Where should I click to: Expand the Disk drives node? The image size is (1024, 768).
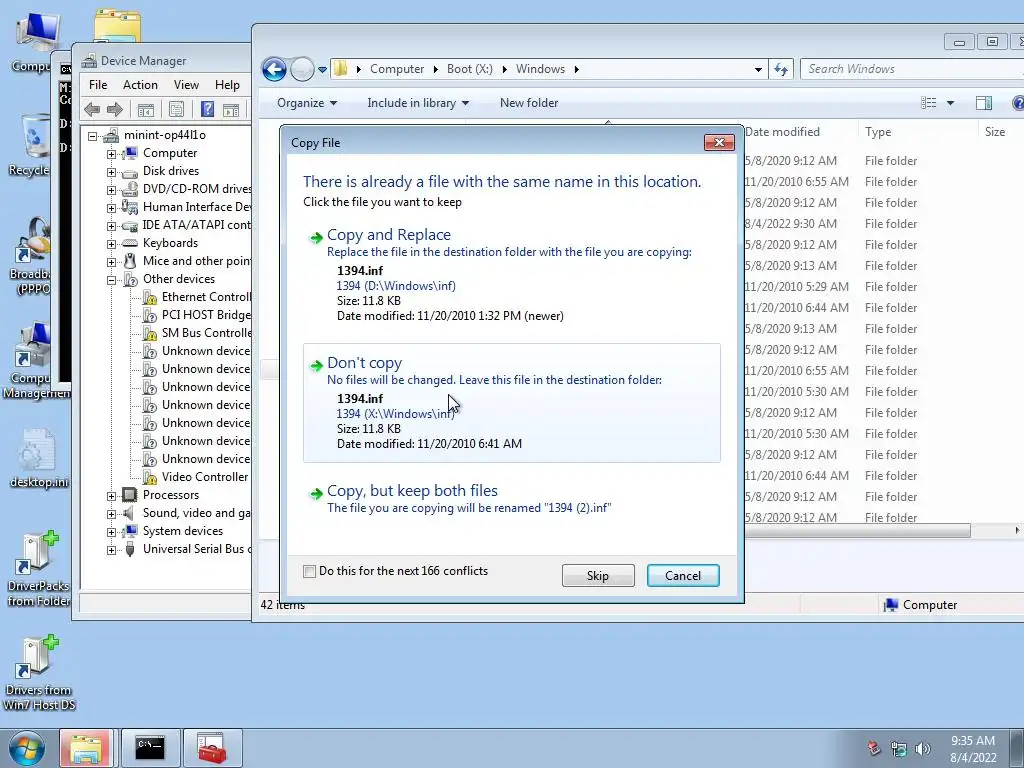click(112, 172)
